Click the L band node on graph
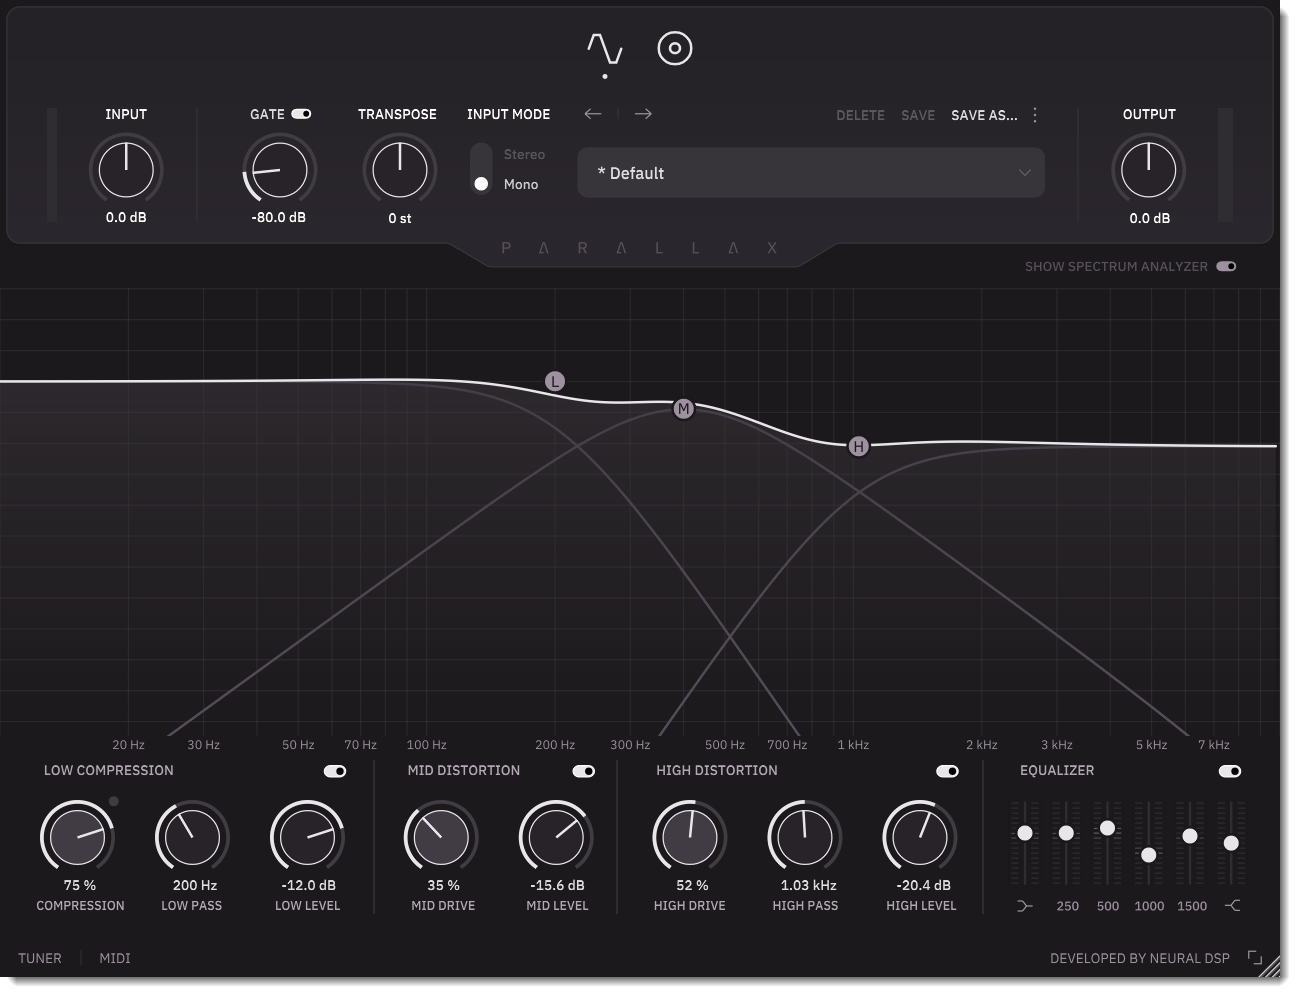Viewport: 1297px width, 994px height. 555,381
